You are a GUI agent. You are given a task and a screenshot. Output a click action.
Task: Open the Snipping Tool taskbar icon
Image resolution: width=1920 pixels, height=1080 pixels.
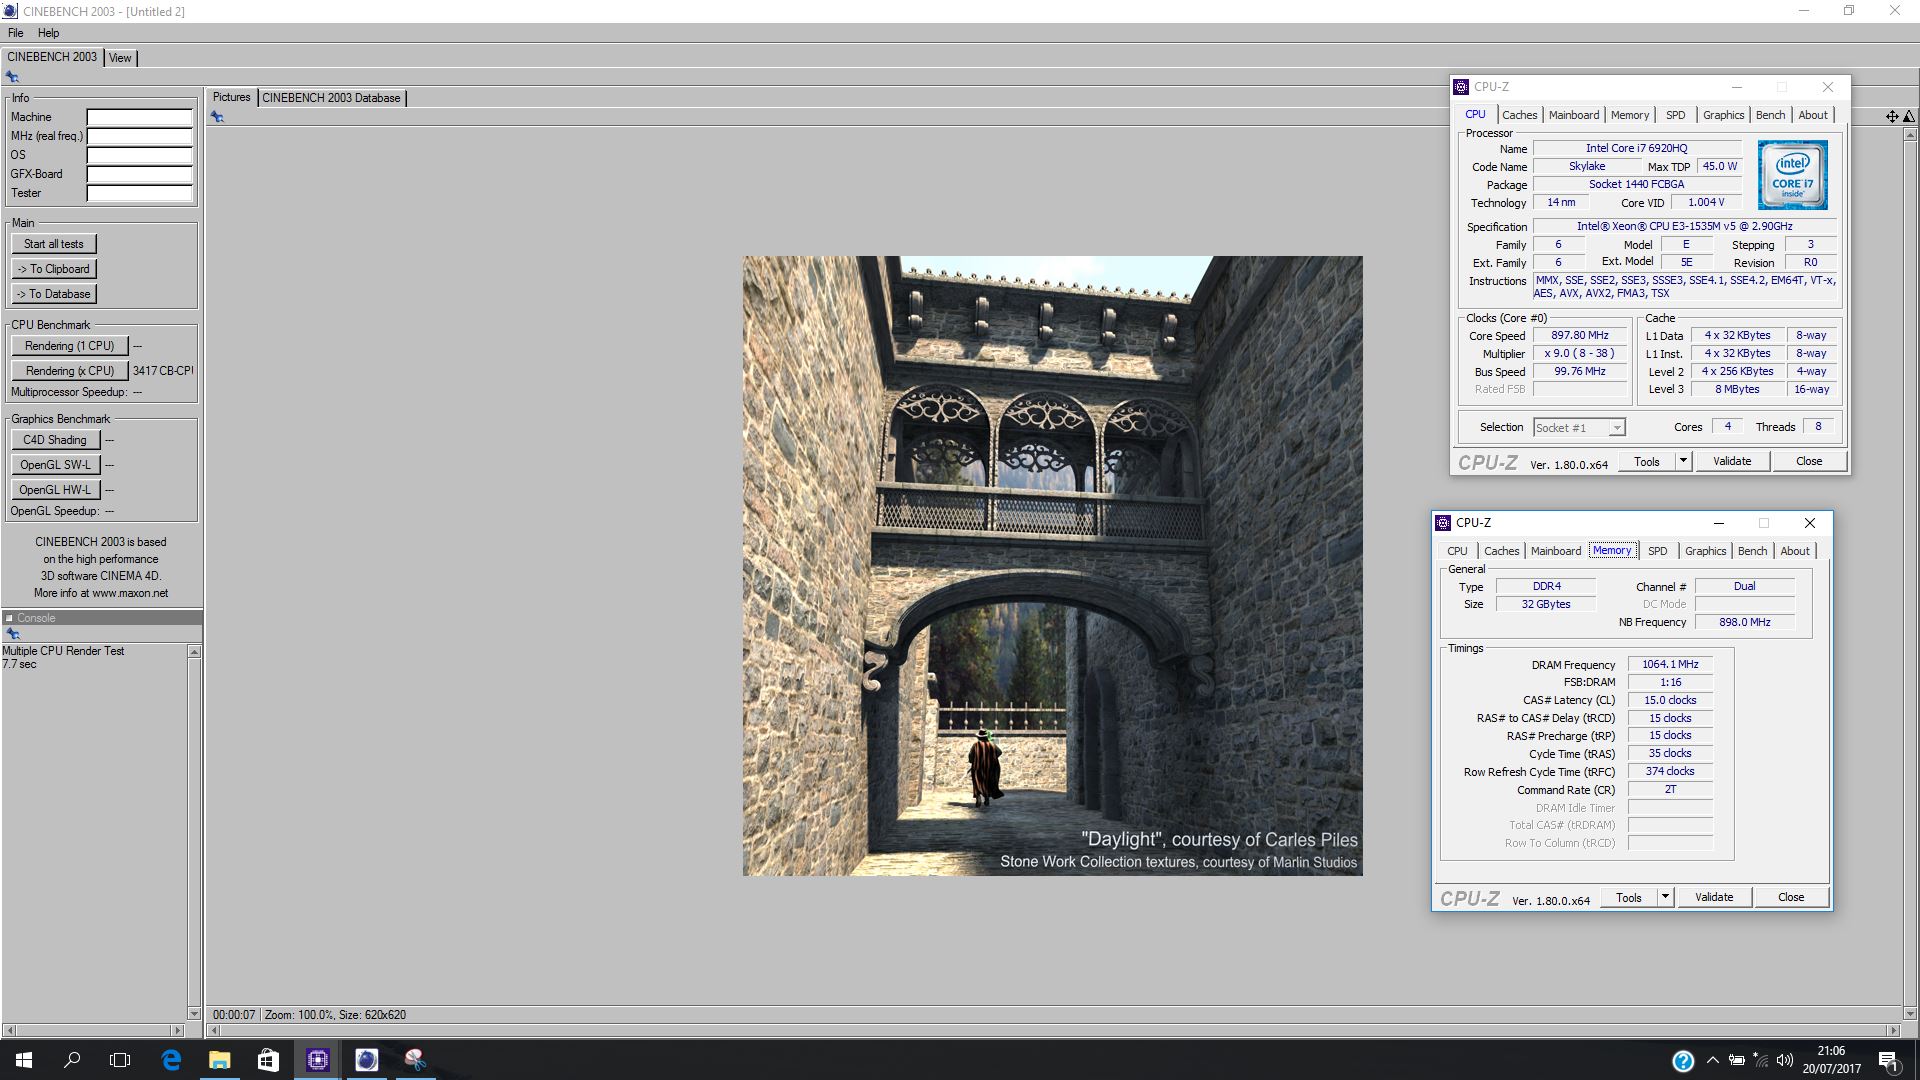(x=415, y=1060)
